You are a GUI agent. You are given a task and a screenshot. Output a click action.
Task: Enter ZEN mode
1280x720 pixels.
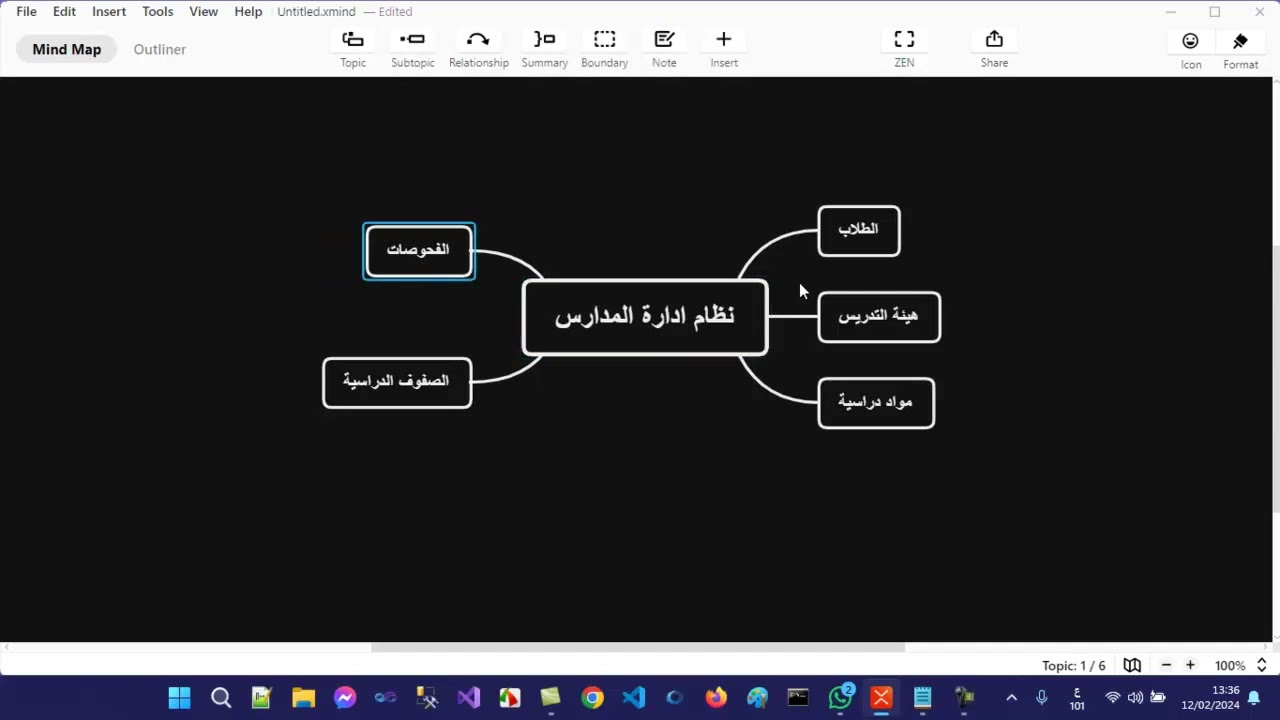pyautogui.click(x=904, y=49)
